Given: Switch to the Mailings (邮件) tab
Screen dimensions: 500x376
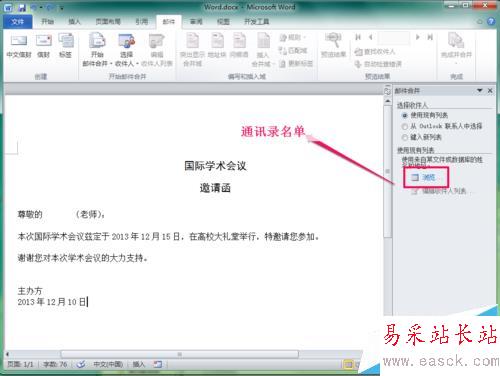Looking at the screenshot, I should click(x=169, y=22).
